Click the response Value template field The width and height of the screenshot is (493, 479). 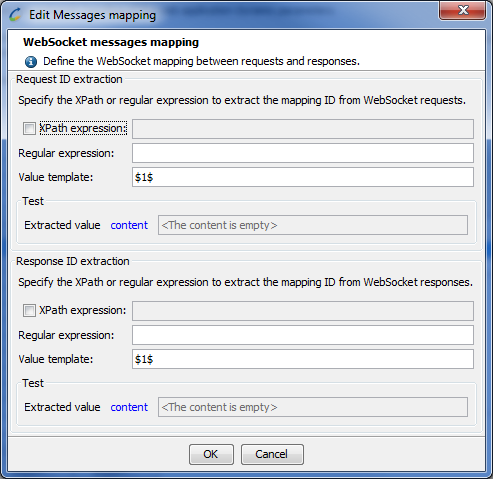(303, 359)
